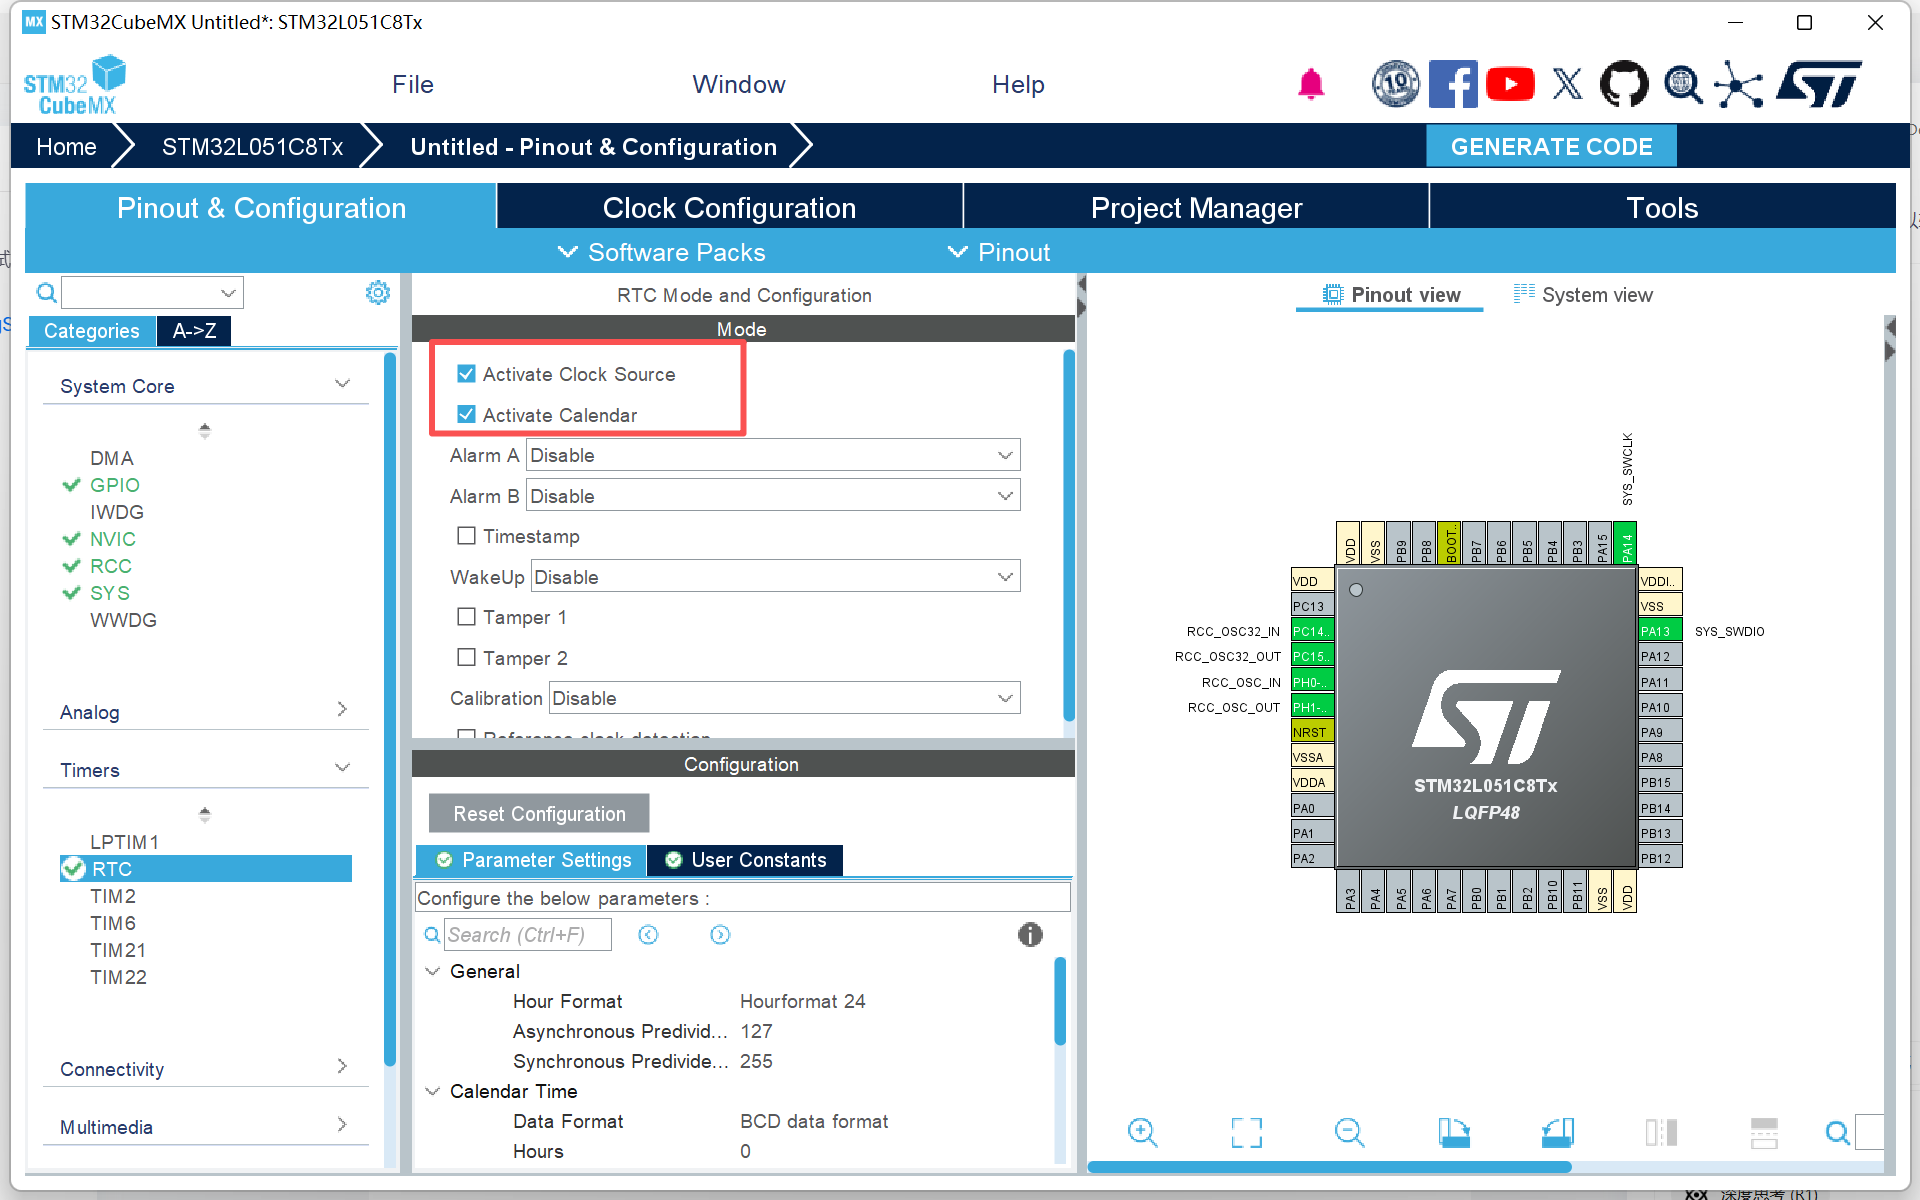Image resolution: width=1920 pixels, height=1200 pixels.
Task: Open the GitHub icon link
Action: pyautogui.click(x=1624, y=84)
